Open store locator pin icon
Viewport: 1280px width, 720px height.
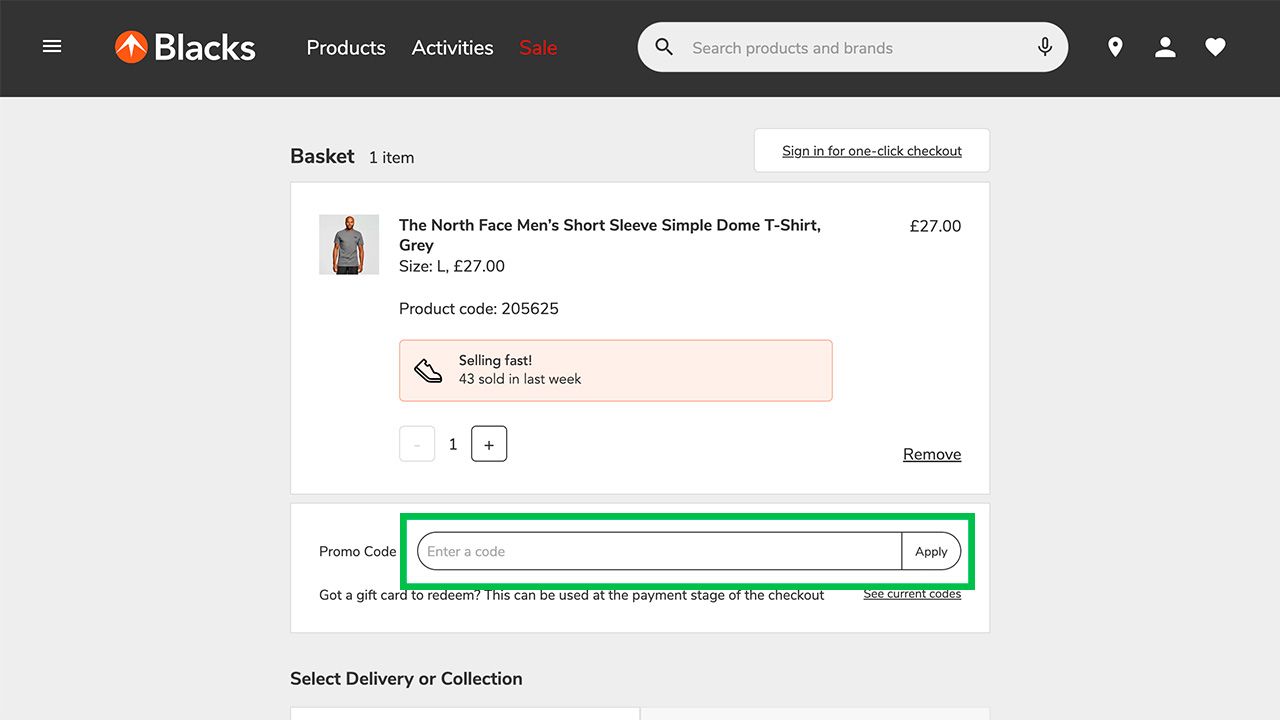click(1115, 47)
